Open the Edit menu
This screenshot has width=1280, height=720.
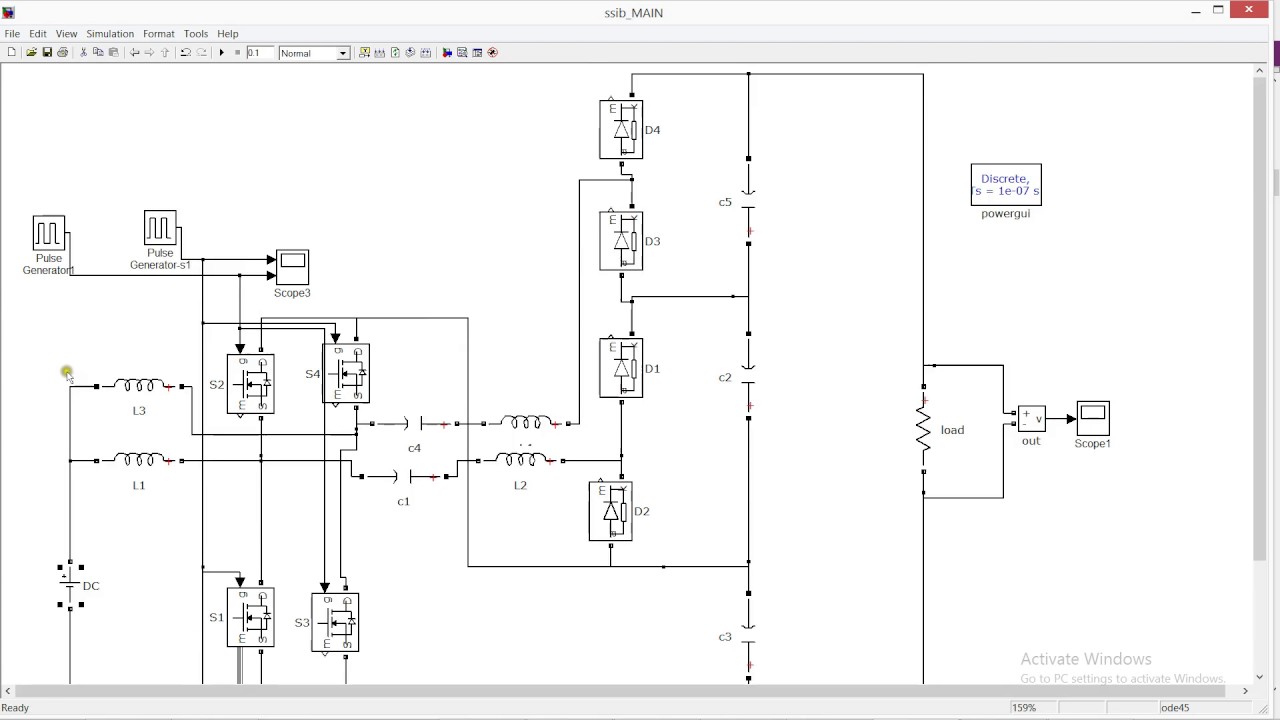(38, 34)
